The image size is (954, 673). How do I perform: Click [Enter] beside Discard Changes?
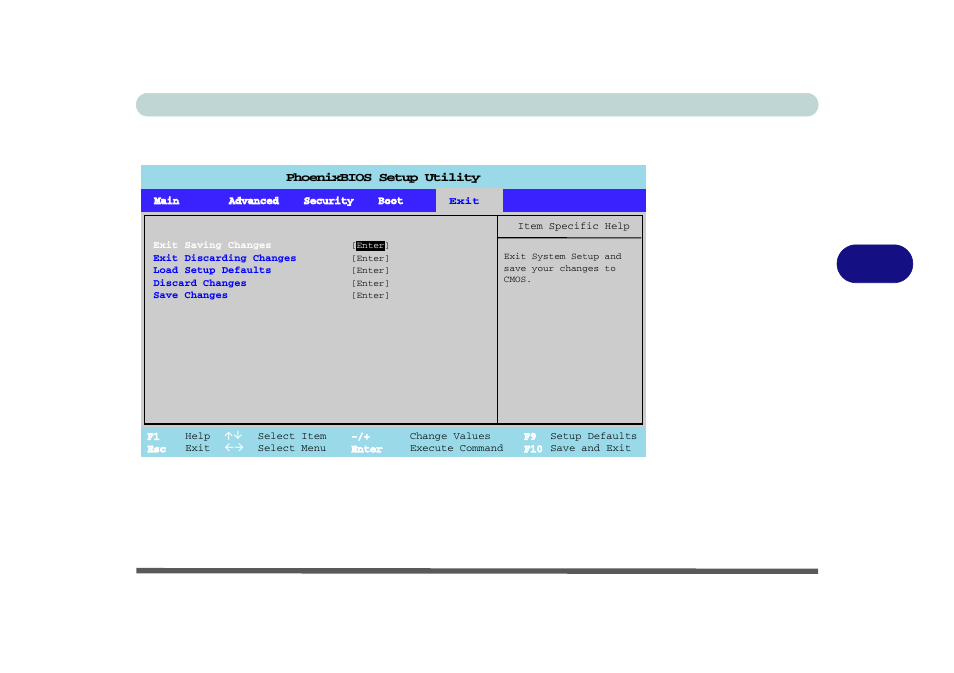pos(370,283)
